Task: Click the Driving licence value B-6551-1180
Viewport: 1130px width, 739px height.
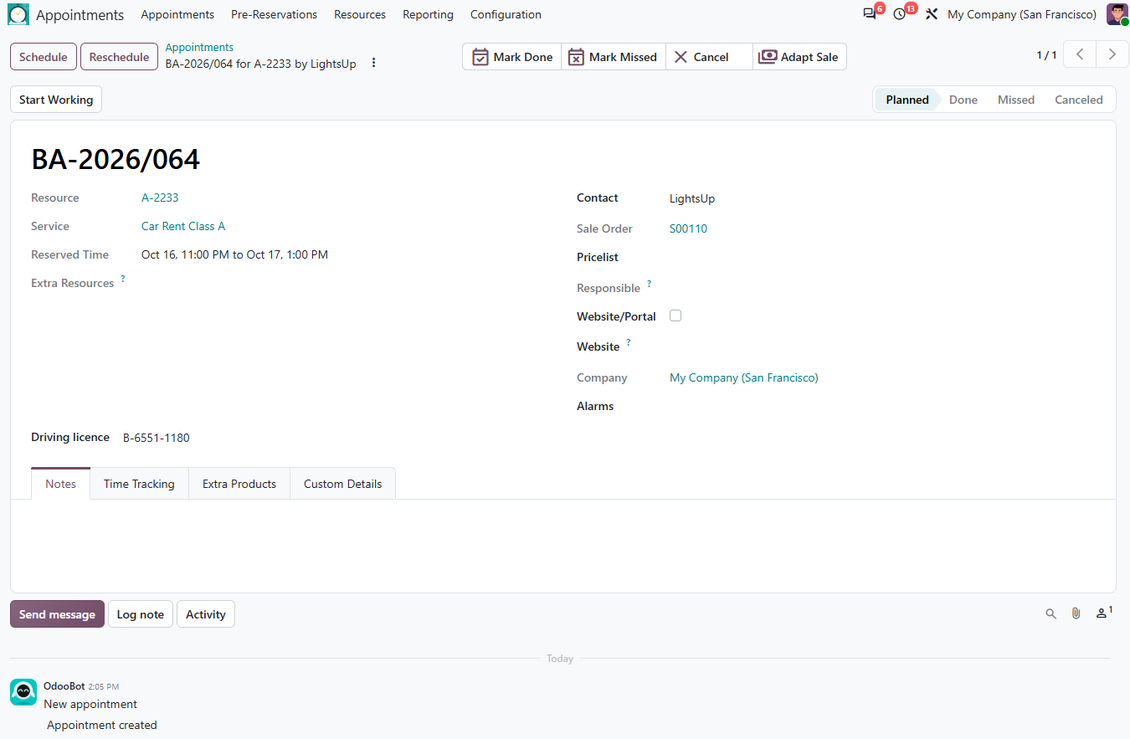Action: tap(156, 438)
